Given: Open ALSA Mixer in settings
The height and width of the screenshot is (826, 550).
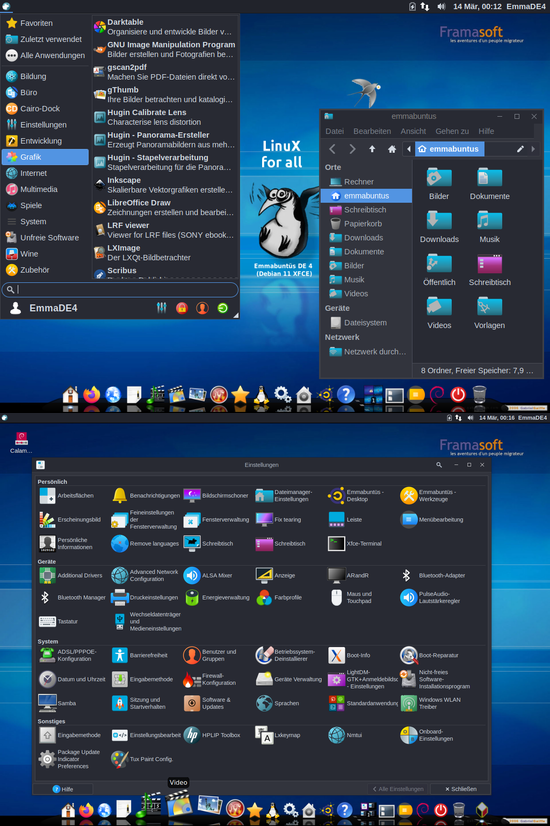Looking at the screenshot, I should pos(208,575).
